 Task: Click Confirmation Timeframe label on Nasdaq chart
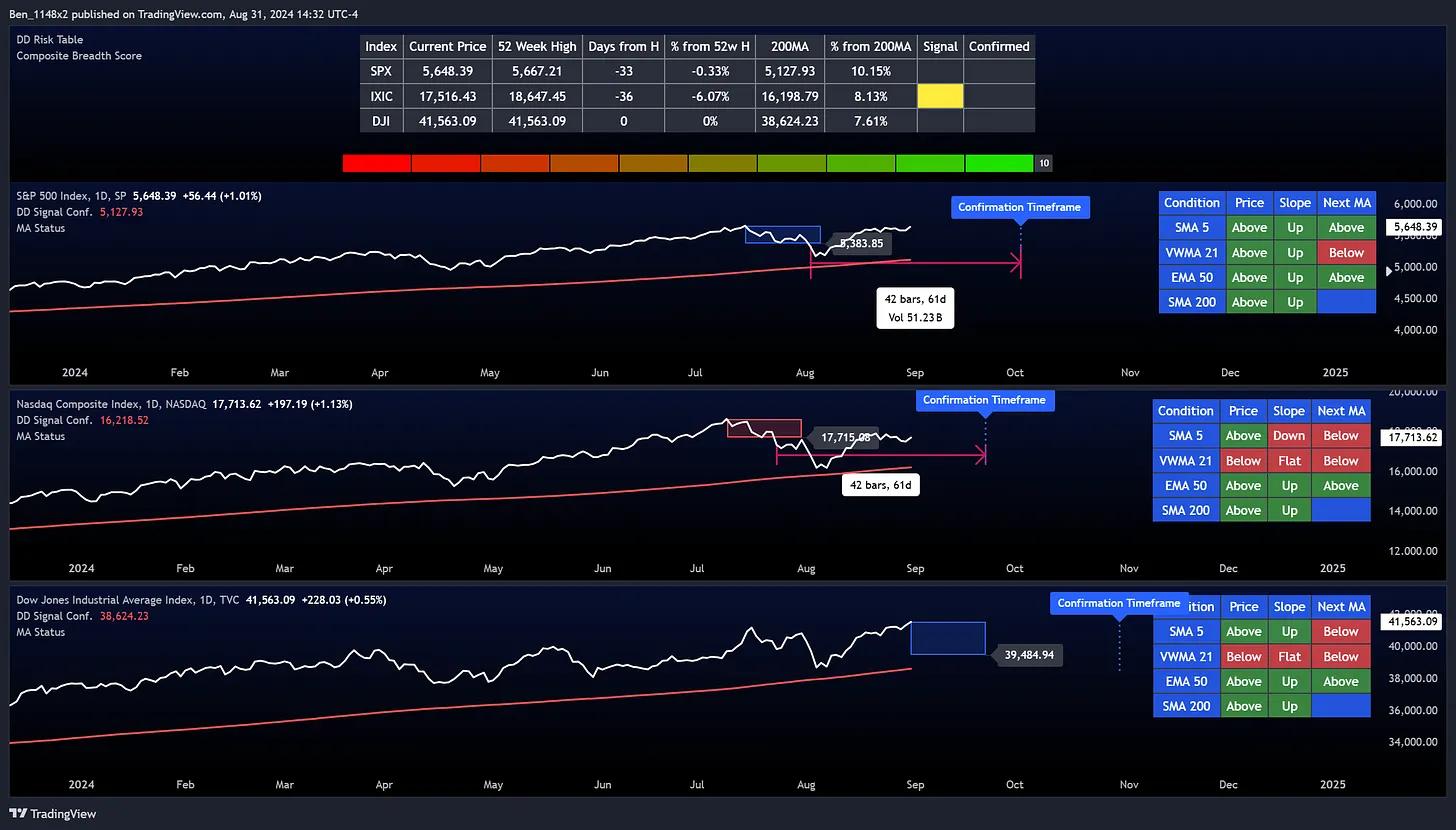coord(984,400)
